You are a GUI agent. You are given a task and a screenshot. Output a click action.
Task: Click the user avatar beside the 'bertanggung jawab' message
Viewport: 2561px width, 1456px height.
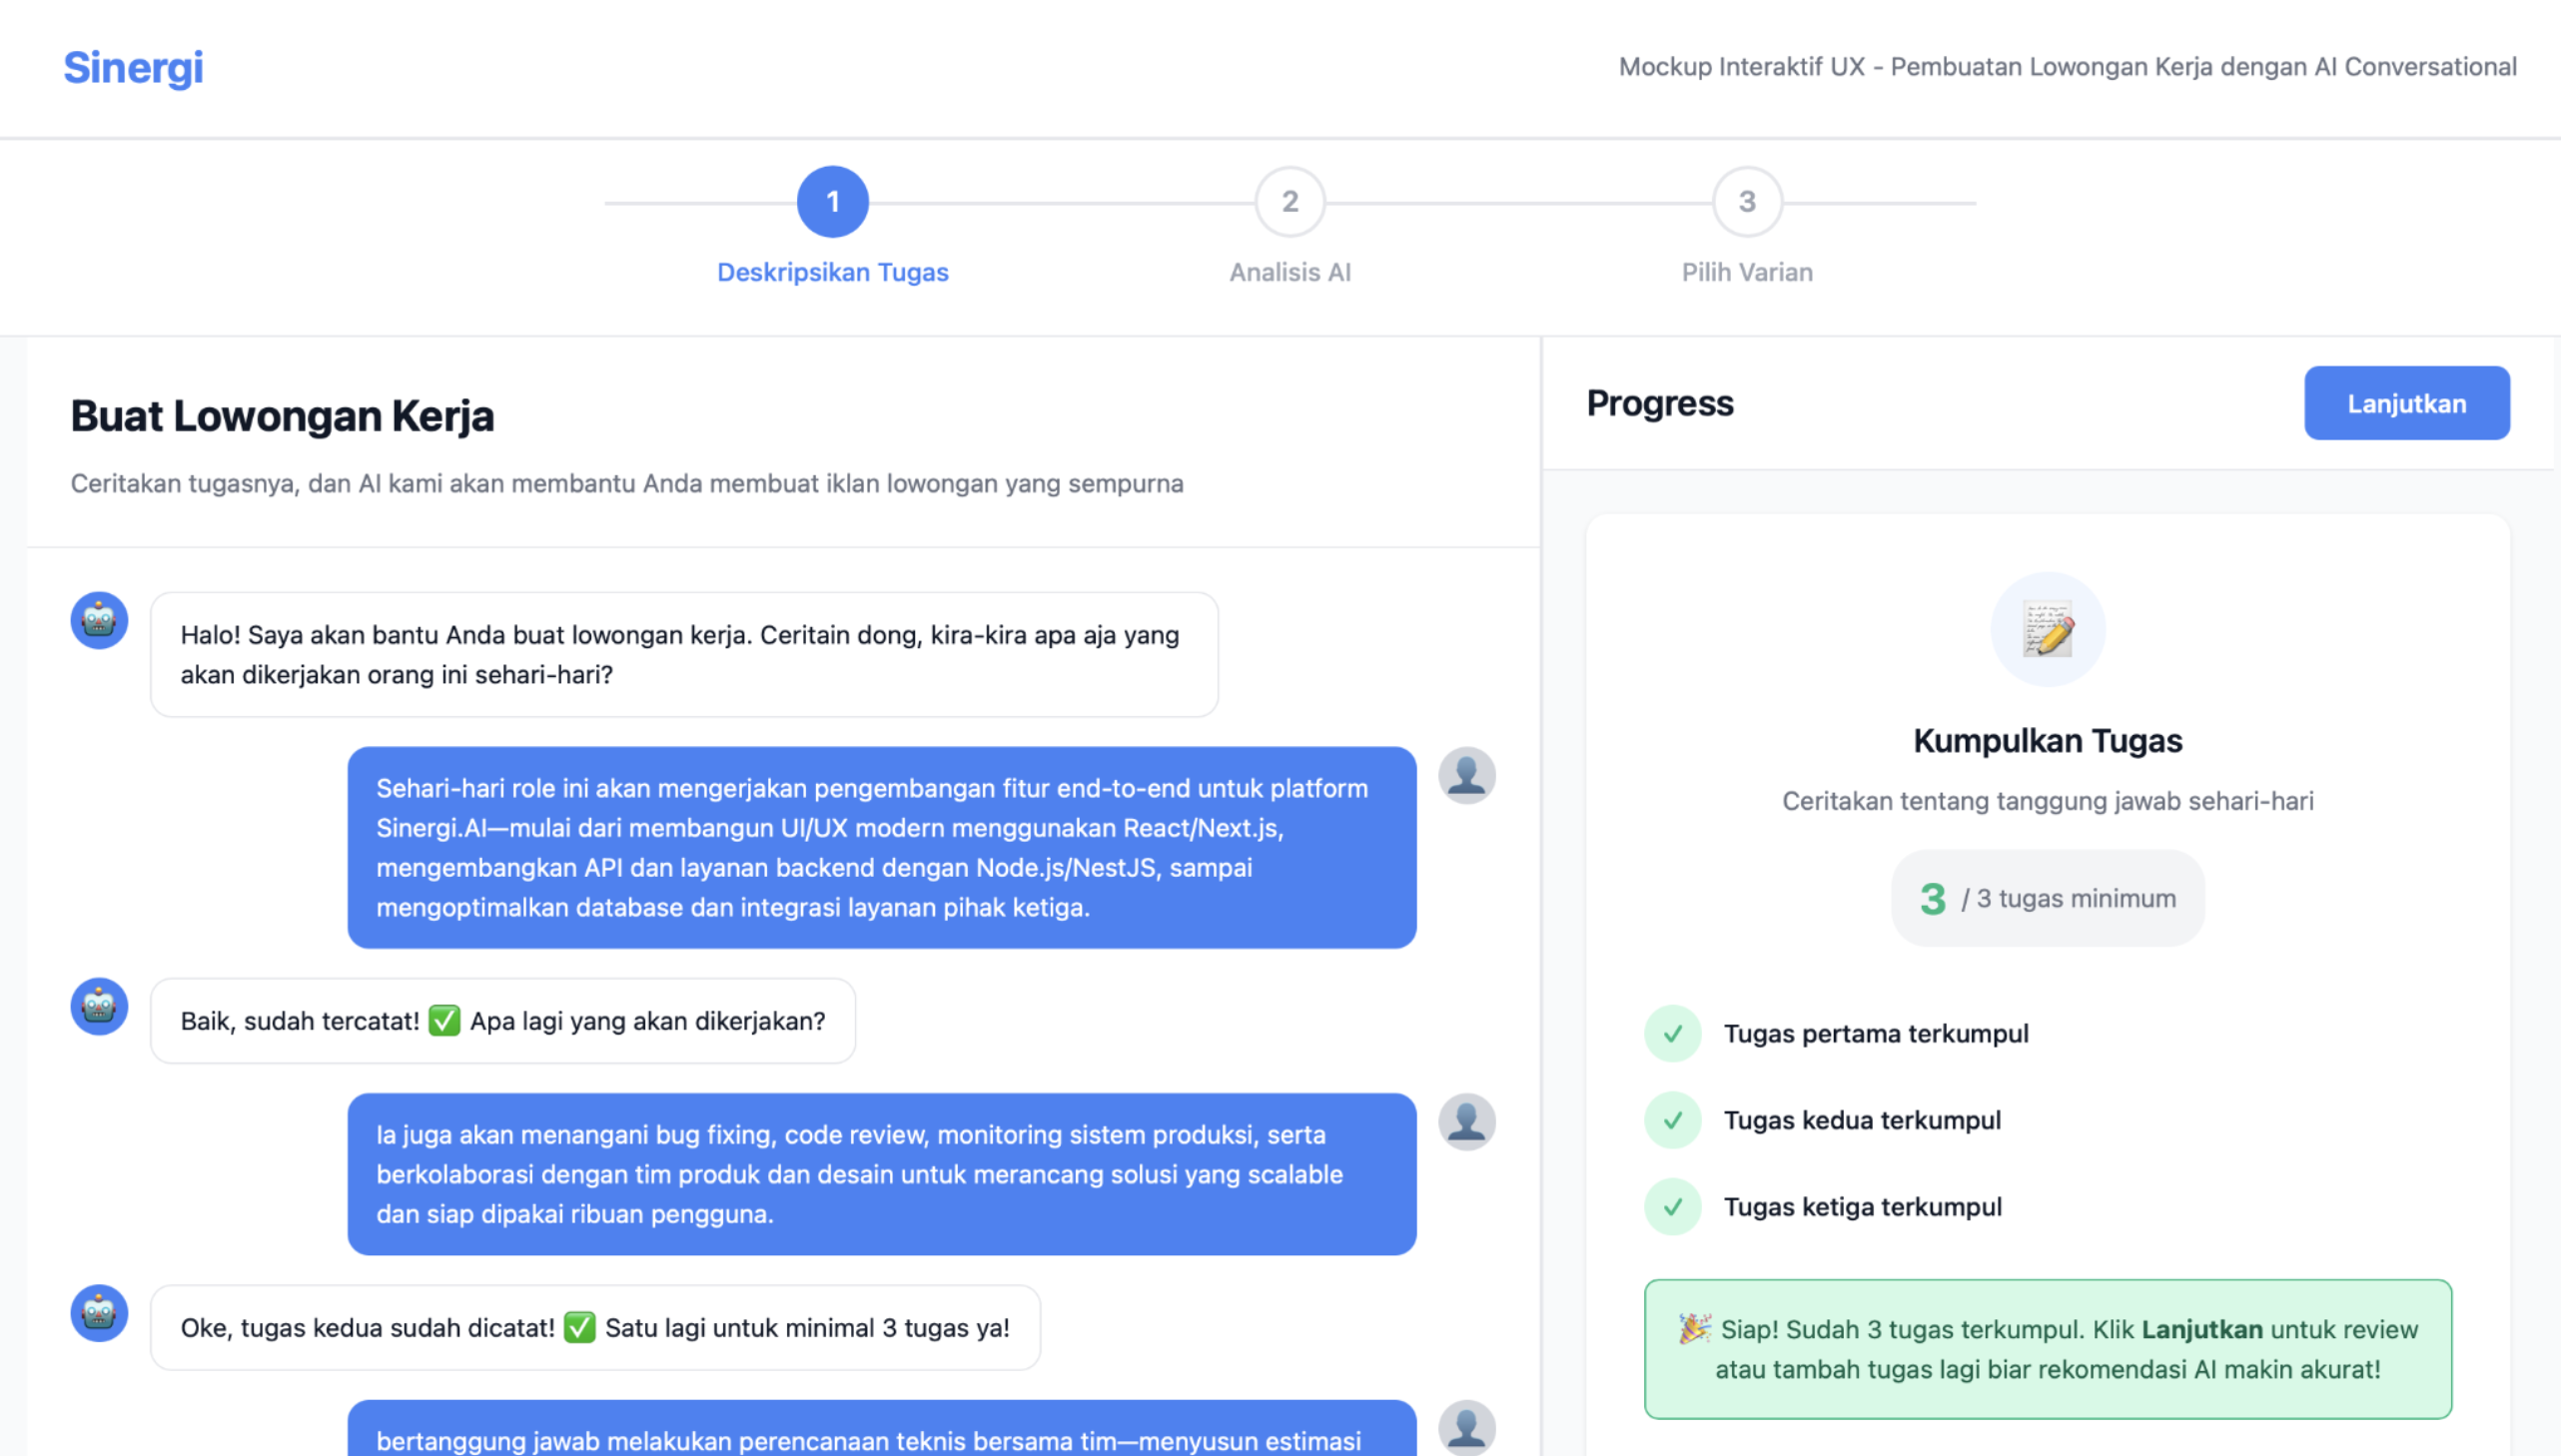coord(1466,1427)
